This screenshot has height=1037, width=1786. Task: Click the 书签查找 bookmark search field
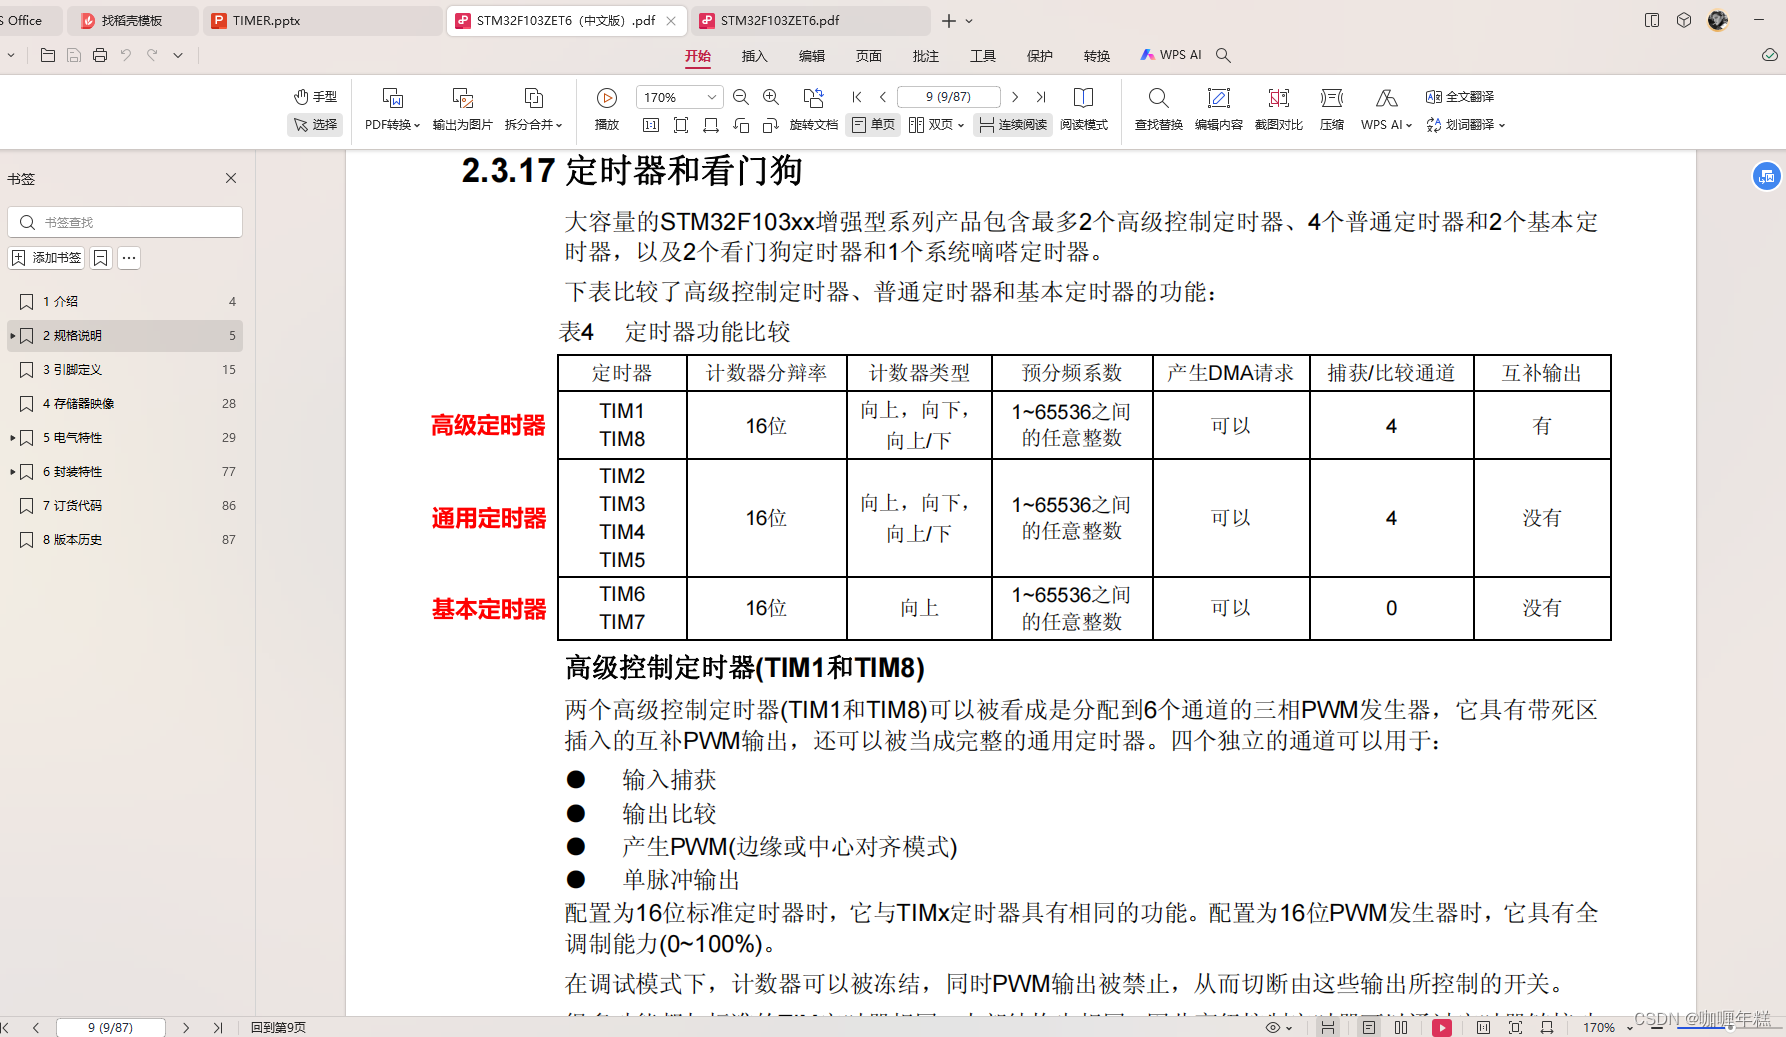pyautogui.click(x=125, y=222)
